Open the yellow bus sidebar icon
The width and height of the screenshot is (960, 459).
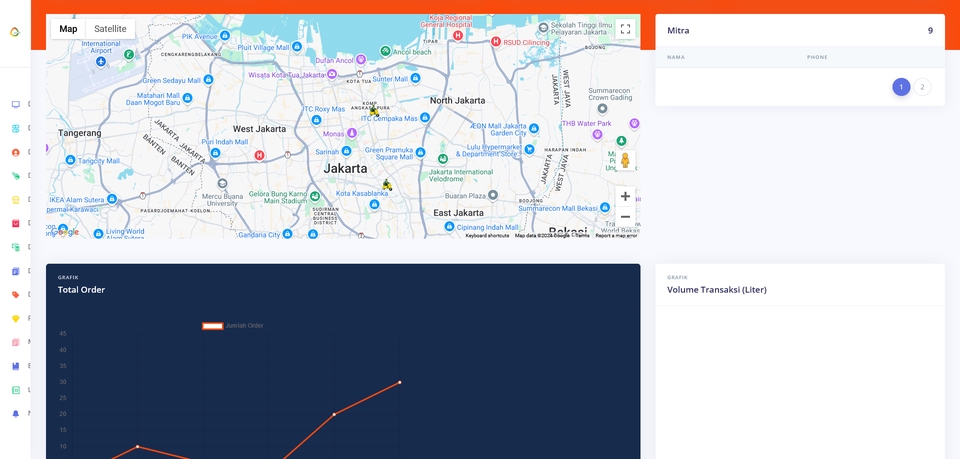(16, 200)
